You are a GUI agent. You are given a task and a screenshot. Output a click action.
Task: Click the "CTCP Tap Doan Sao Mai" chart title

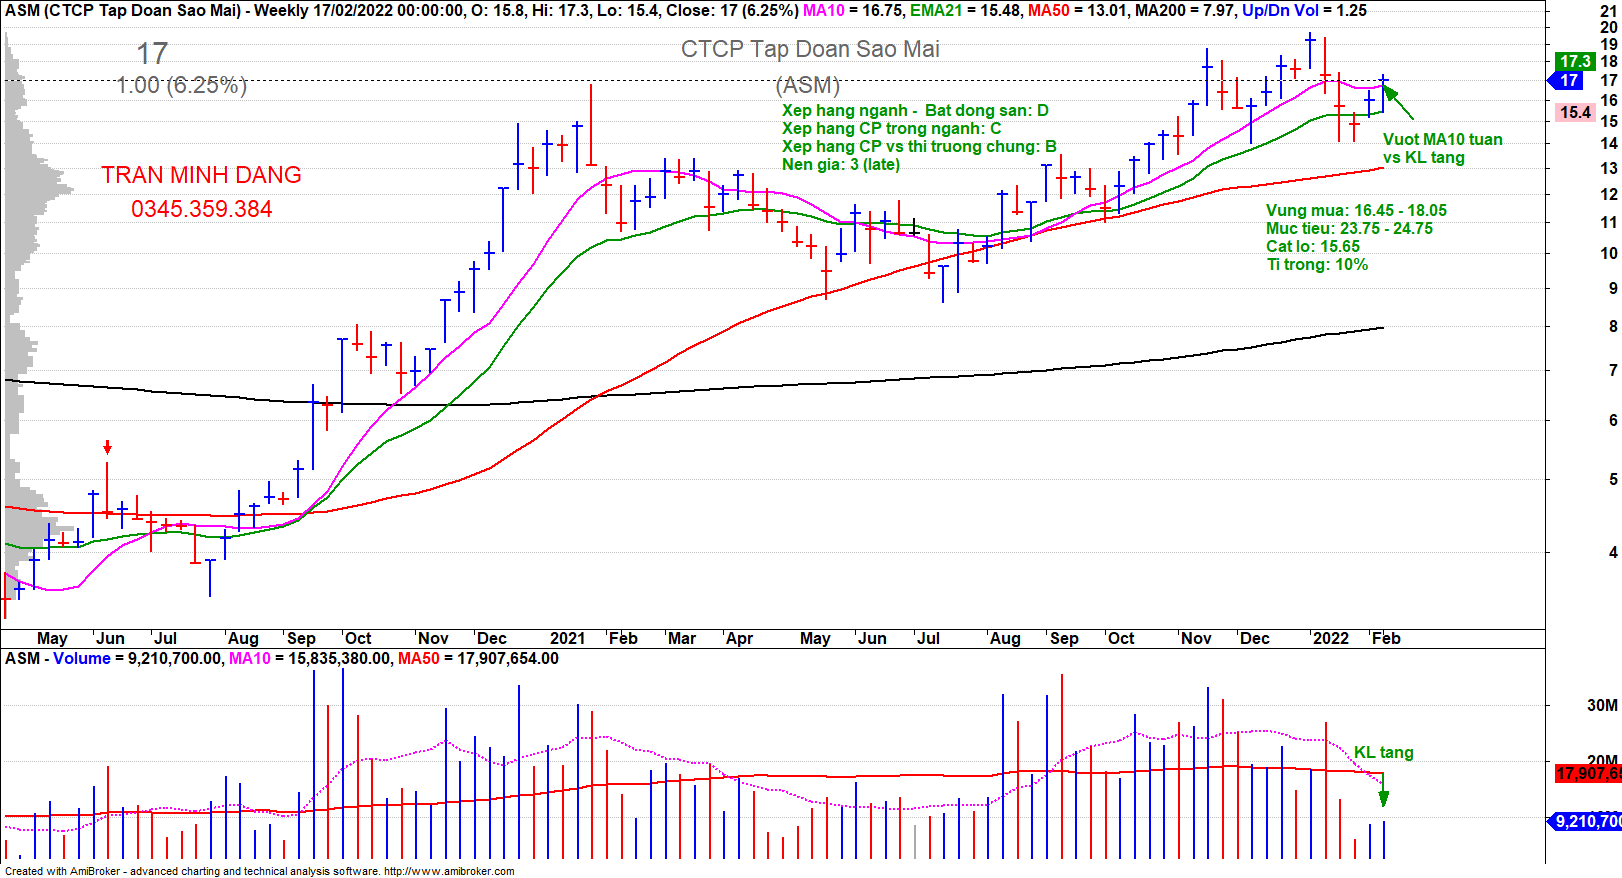click(x=810, y=49)
